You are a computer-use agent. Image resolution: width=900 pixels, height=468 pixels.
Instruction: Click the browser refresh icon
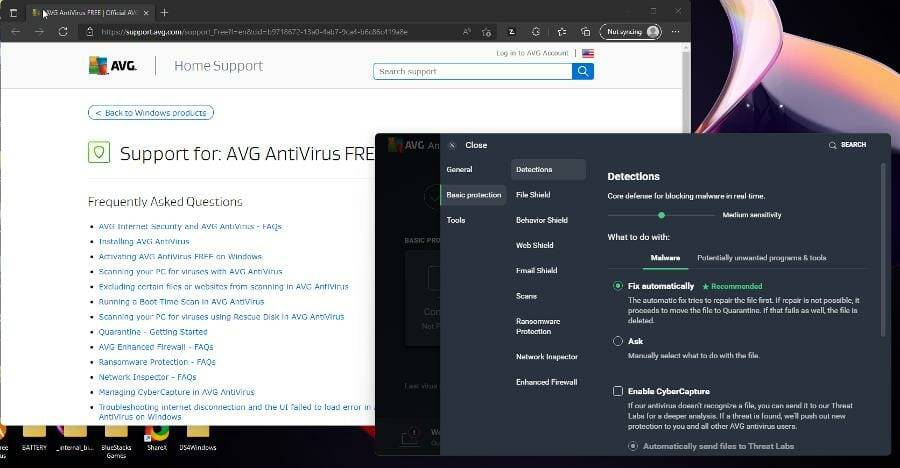(63, 32)
